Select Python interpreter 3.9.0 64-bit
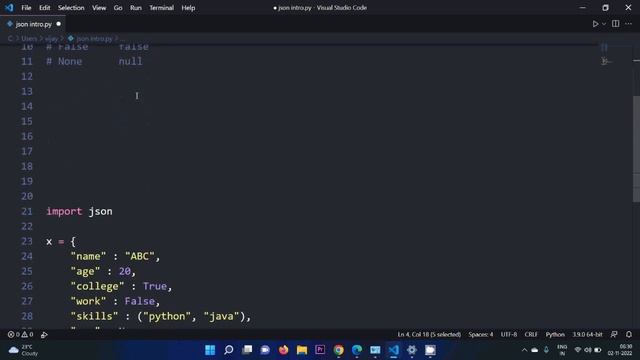The width and height of the screenshot is (640, 360). 587,334
